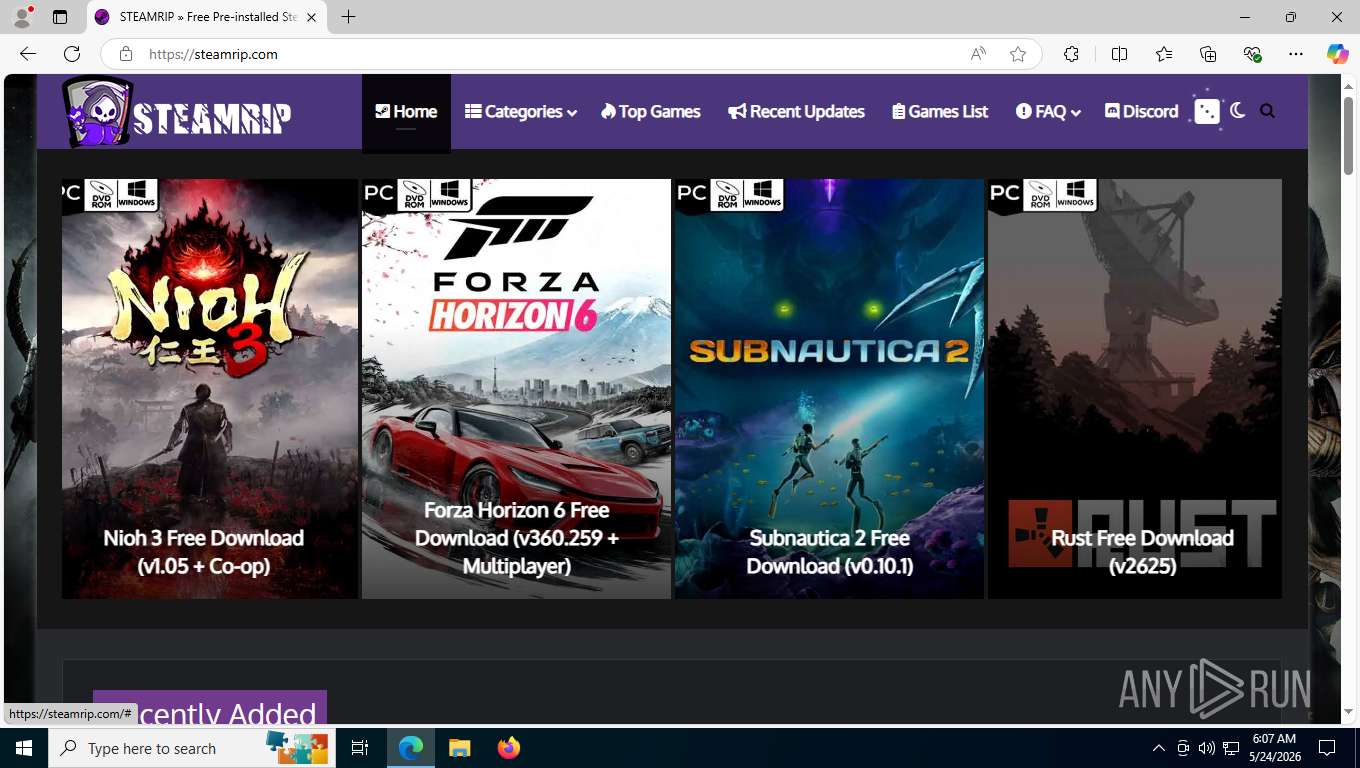
Task: Open Windows Task View
Action: 360,748
